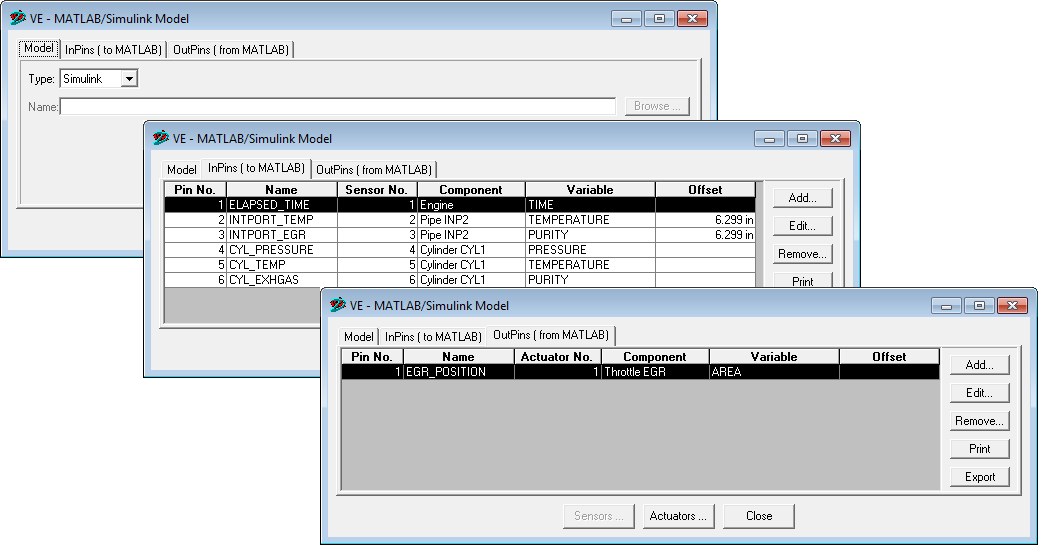Click the PRESSURE variable cell for CYL_PRESSURE
Screen dimensions: 1038x545
590,250
